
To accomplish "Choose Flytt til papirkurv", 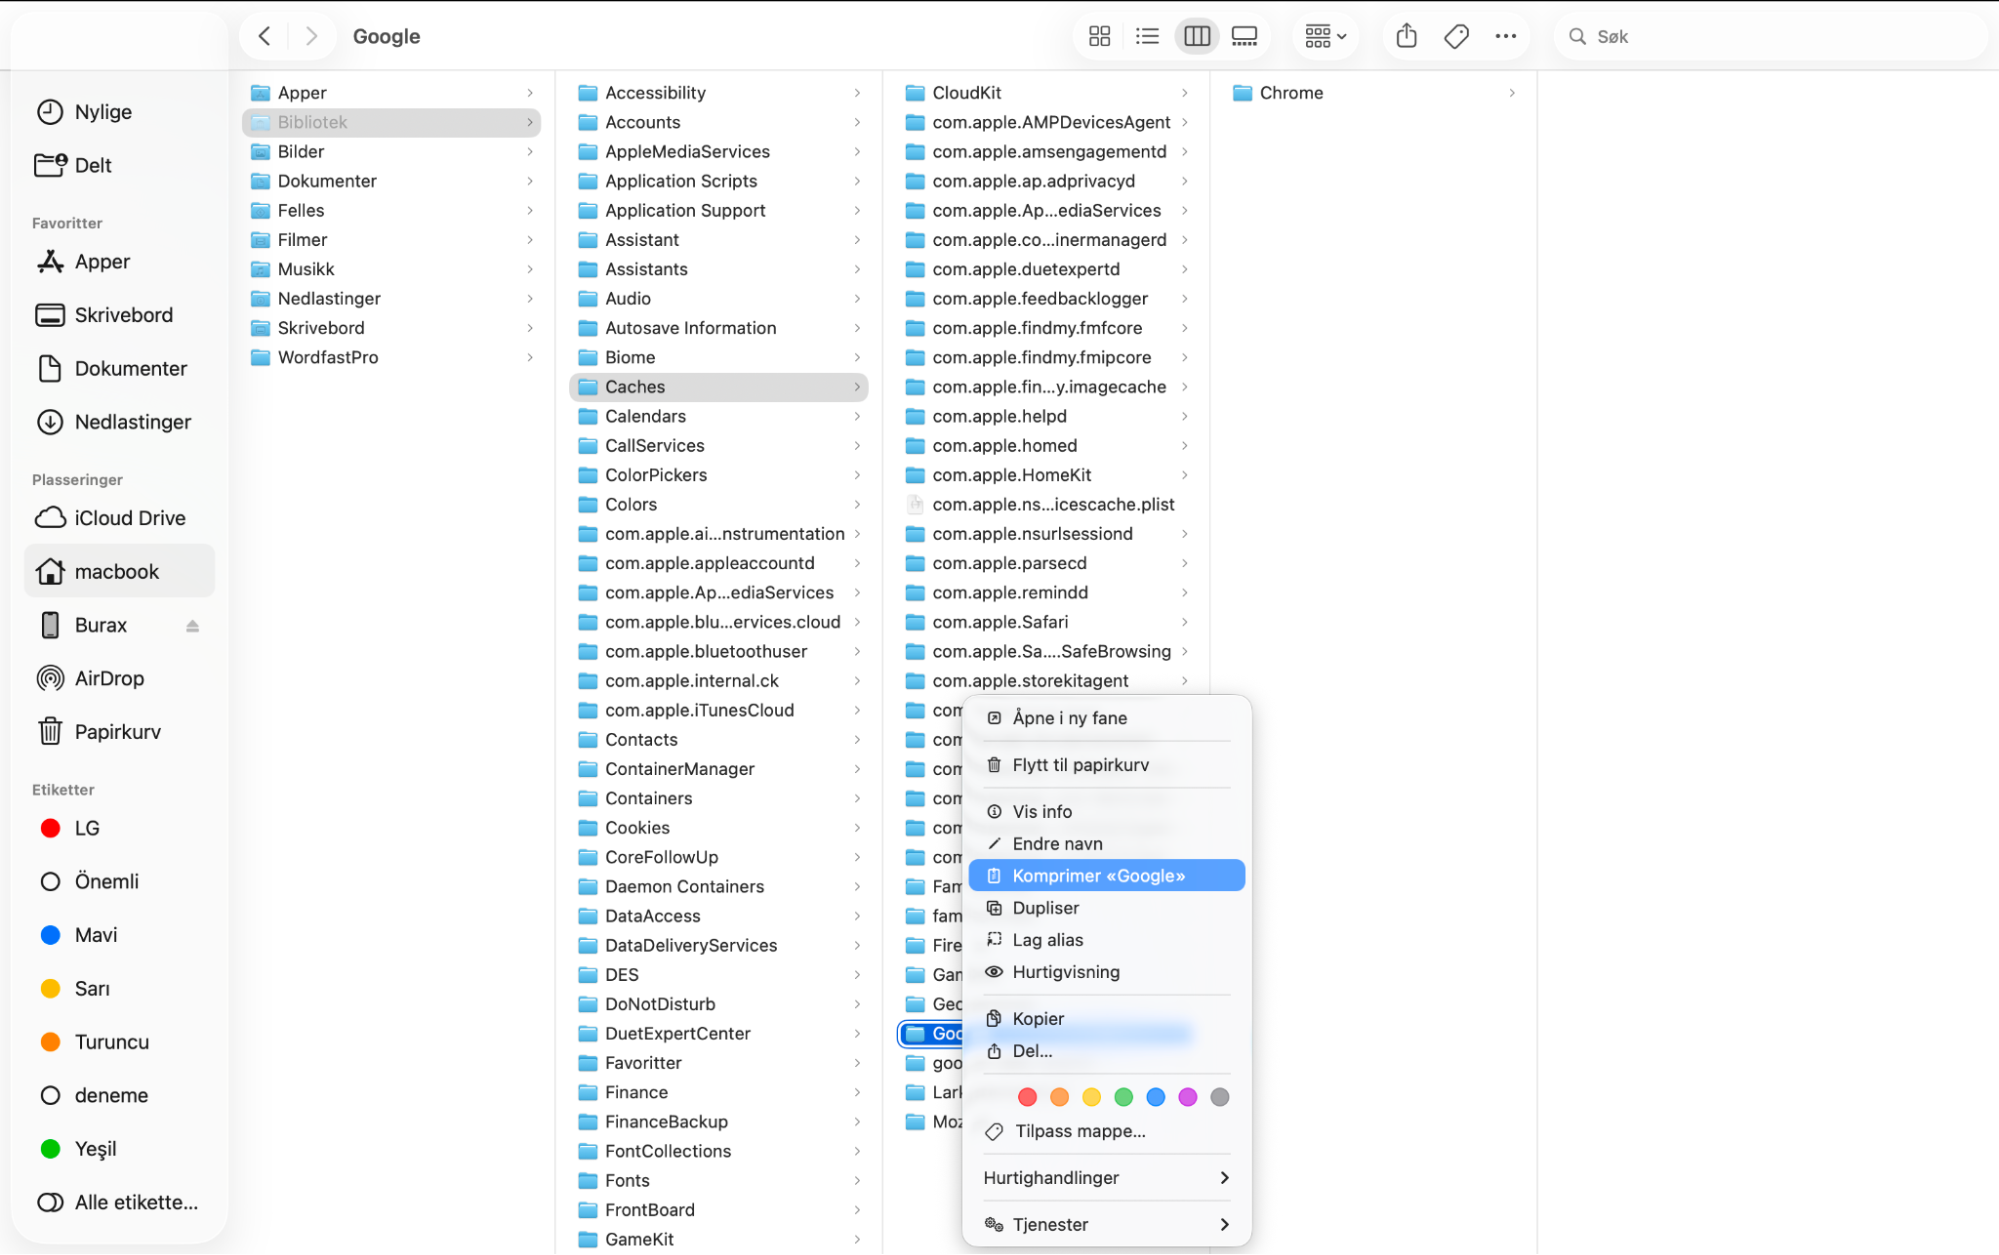I will pos(1106,765).
